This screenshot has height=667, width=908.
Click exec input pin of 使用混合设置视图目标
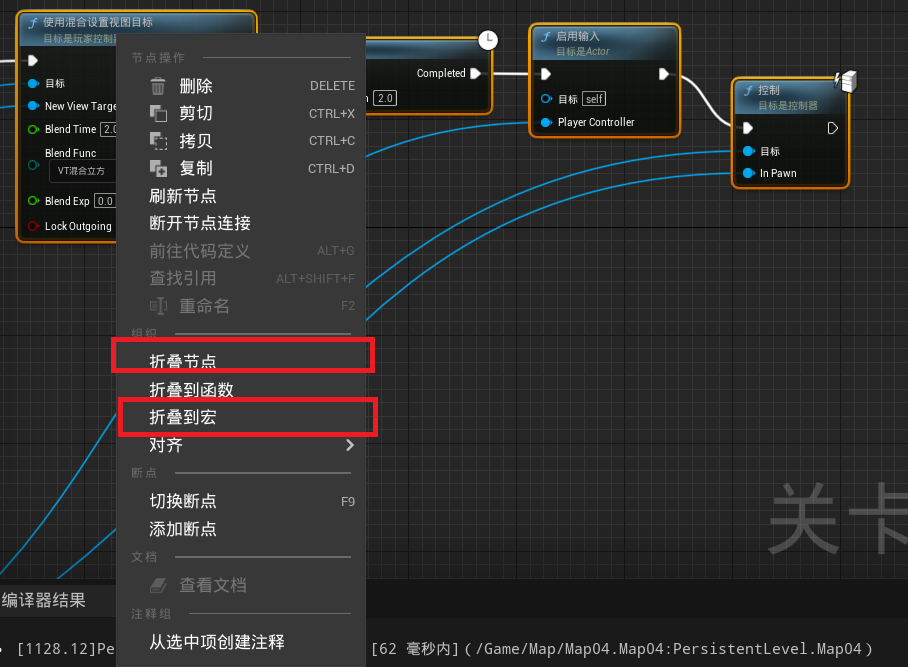tap(33, 60)
